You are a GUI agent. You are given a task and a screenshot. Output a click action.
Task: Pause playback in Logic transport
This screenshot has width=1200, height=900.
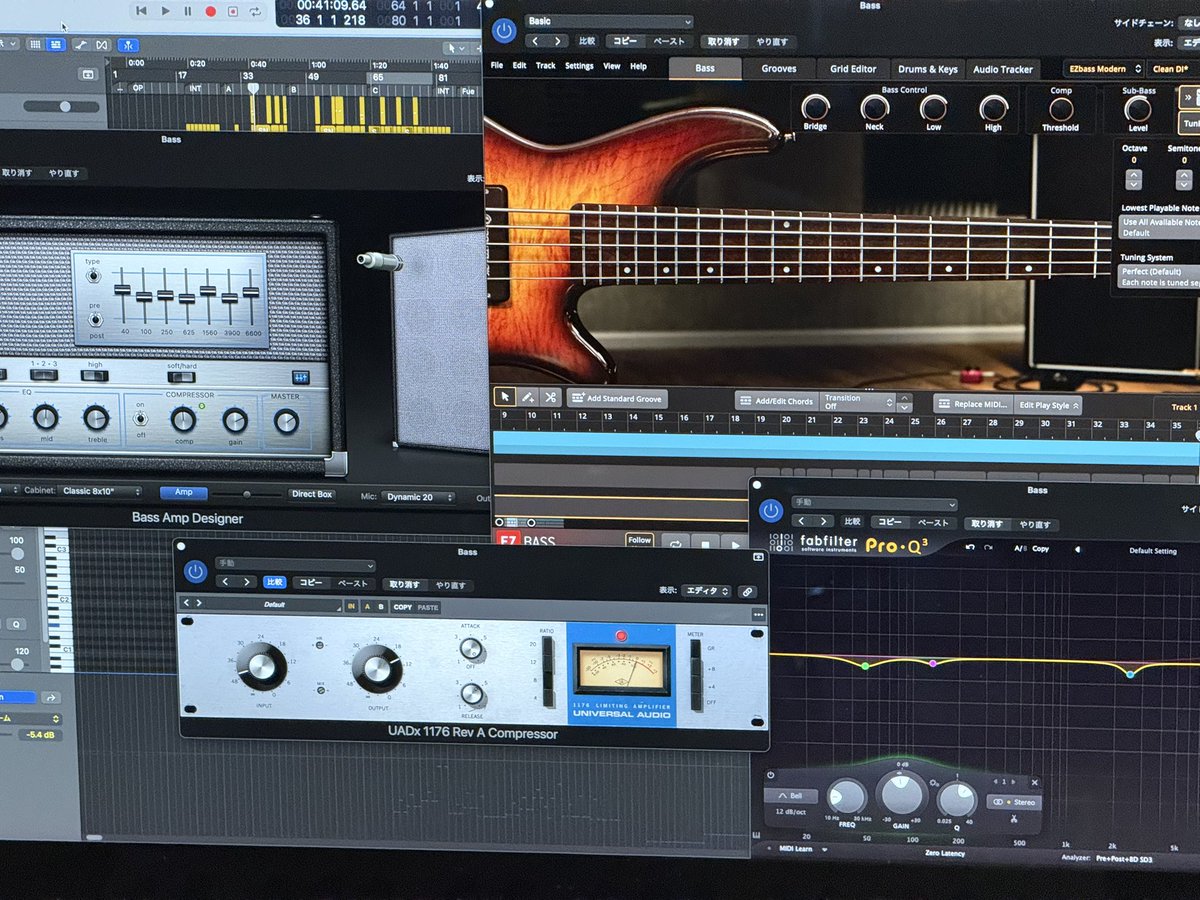[x=188, y=11]
